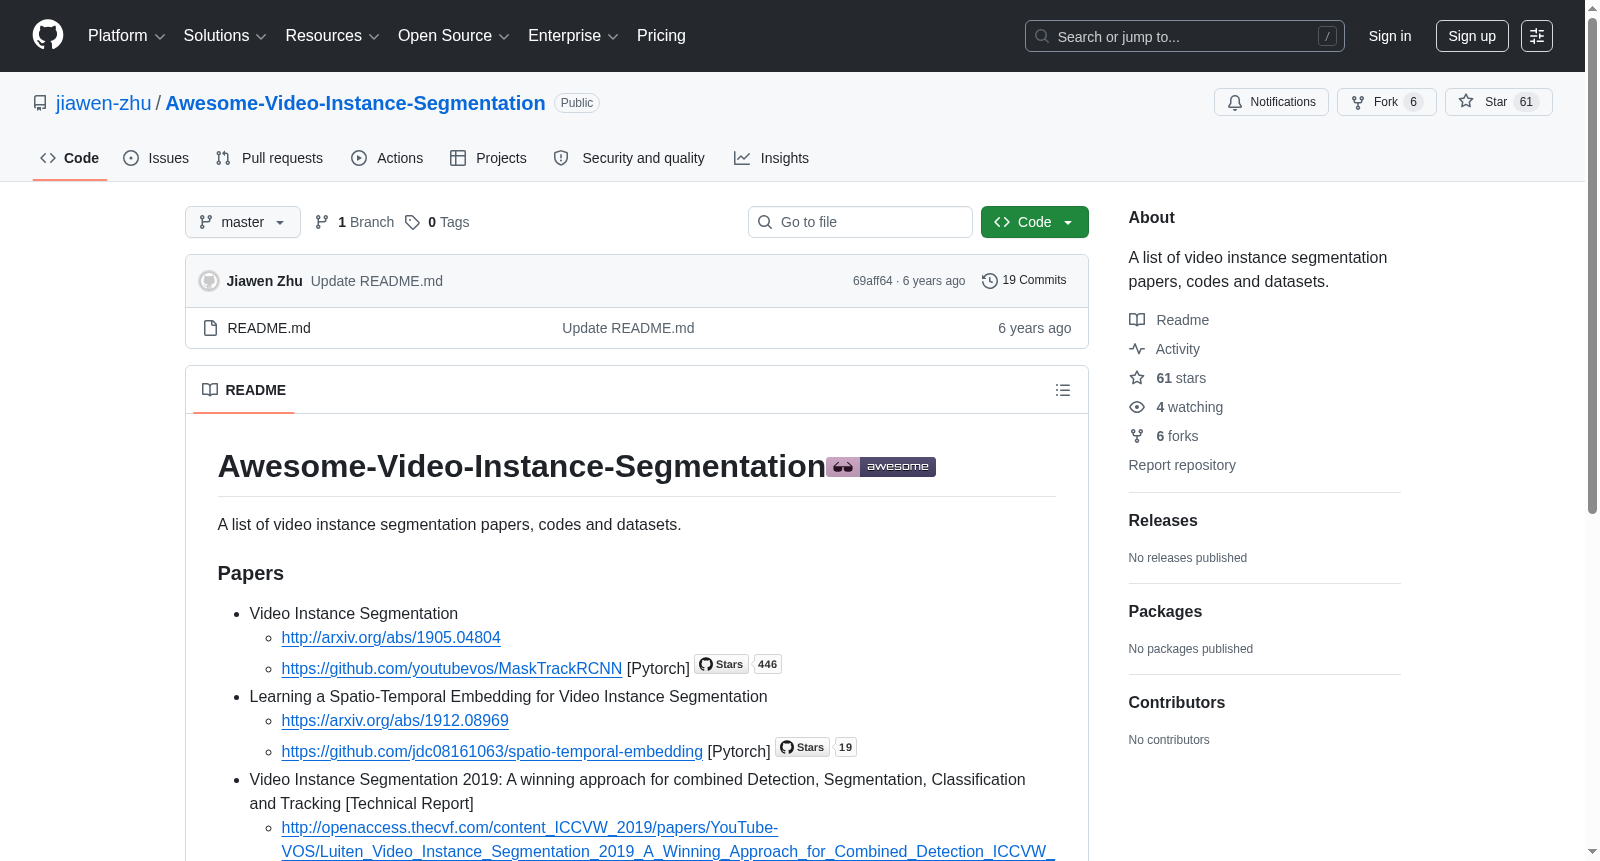Switch to the Issues tab
The width and height of the screenshot is (1600, 861).
pos(156,158)
